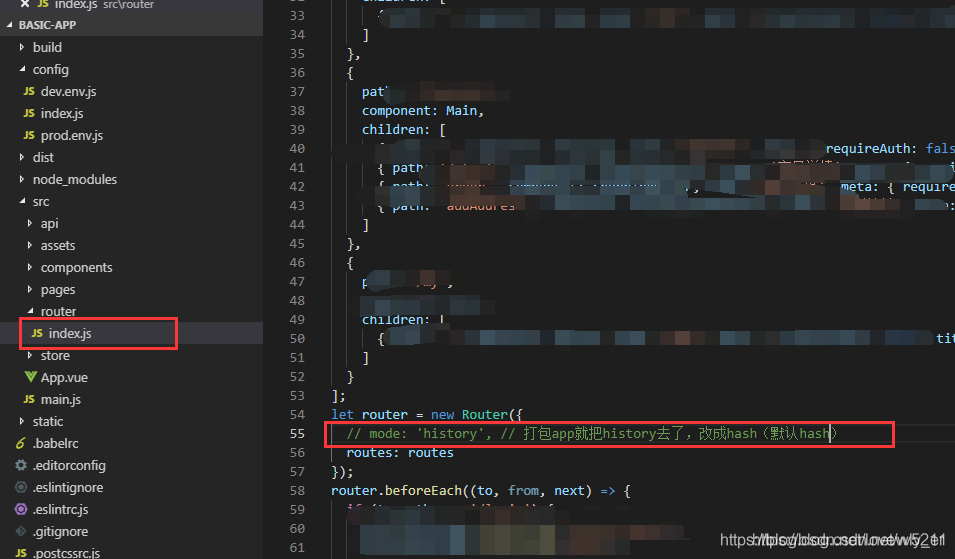
Task: Expand the pages folder arrow
Action: 30,289
